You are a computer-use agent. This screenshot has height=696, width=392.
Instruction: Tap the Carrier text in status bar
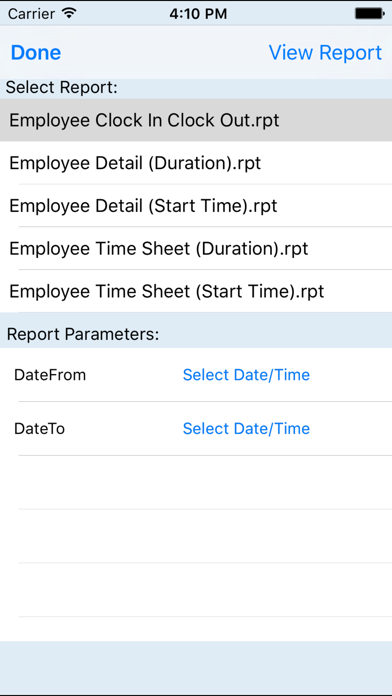(33, 13)
